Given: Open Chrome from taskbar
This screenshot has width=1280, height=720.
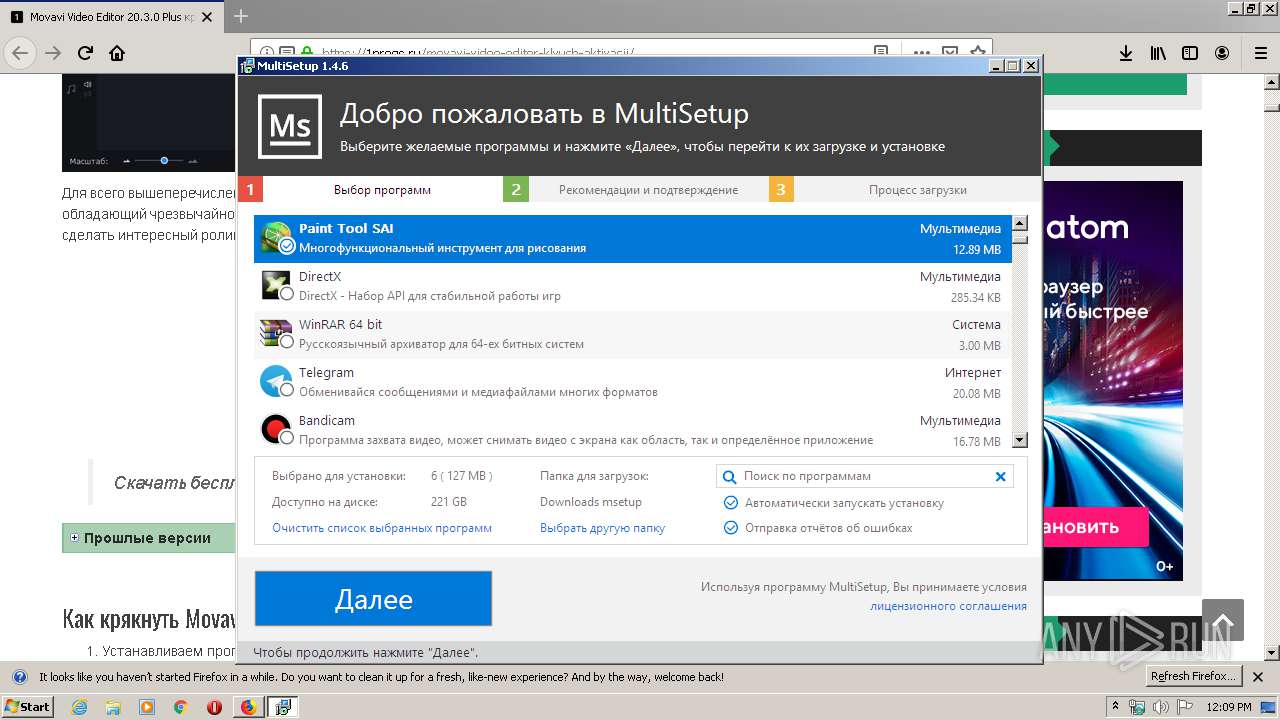Looking at the screenshot, I should click(181, 707).
